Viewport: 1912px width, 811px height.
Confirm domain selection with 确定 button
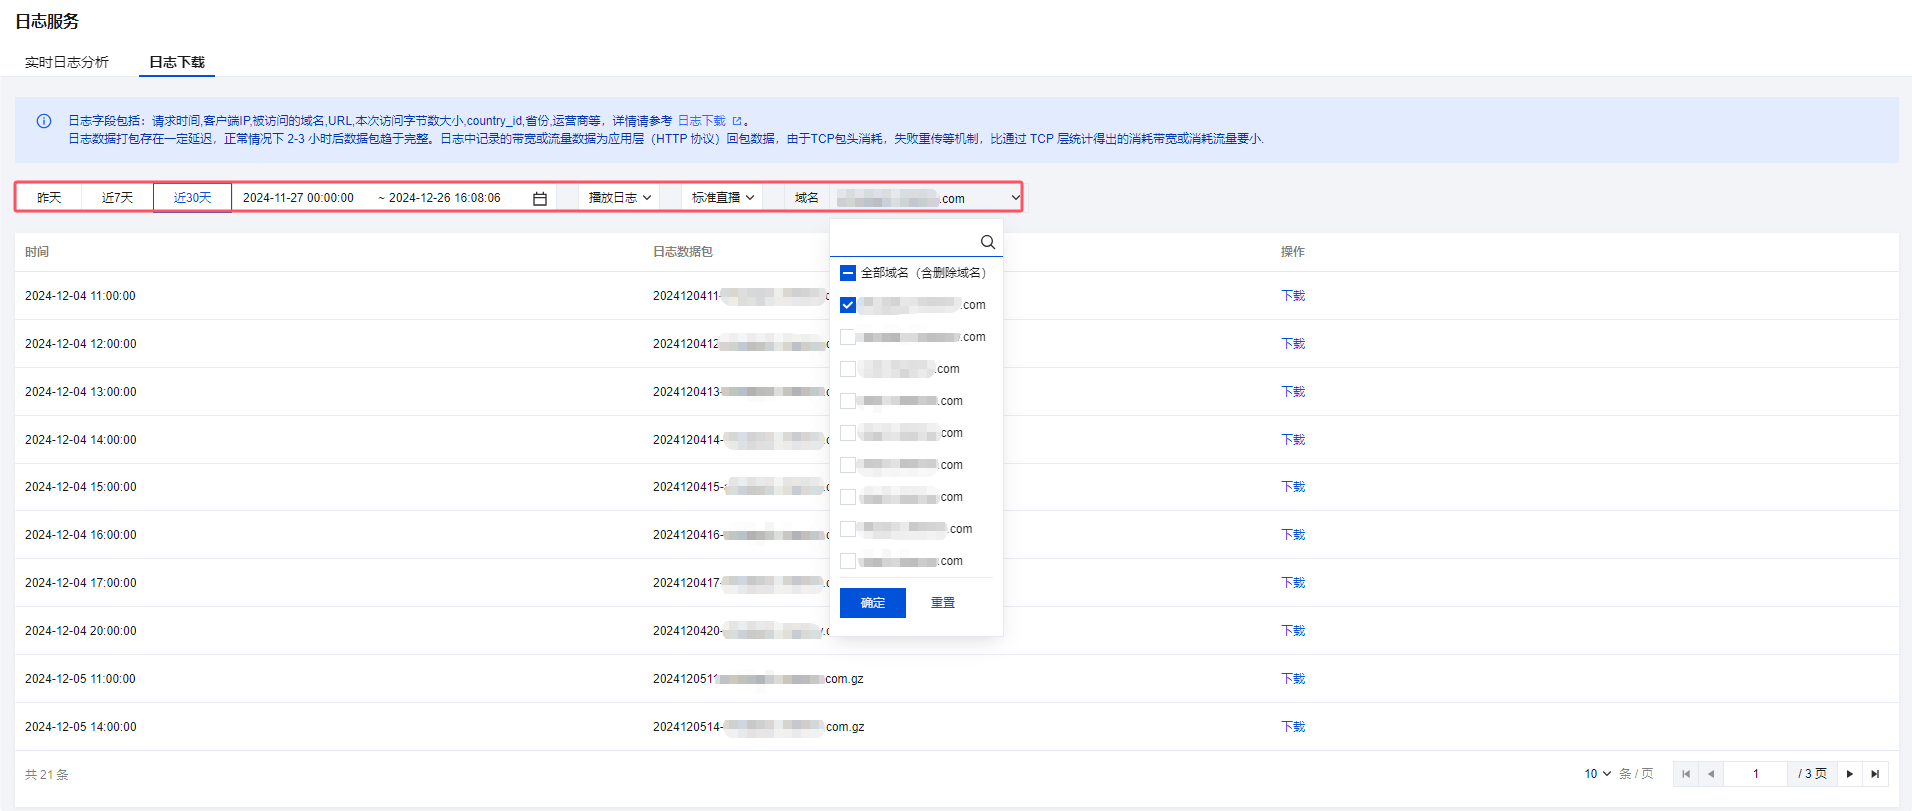[x=873, y=603]
